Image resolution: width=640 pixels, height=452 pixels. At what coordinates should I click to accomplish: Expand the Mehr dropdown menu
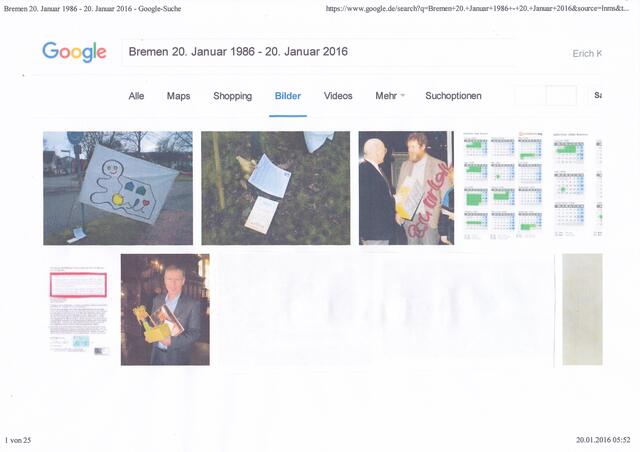[x=390, y=96]
